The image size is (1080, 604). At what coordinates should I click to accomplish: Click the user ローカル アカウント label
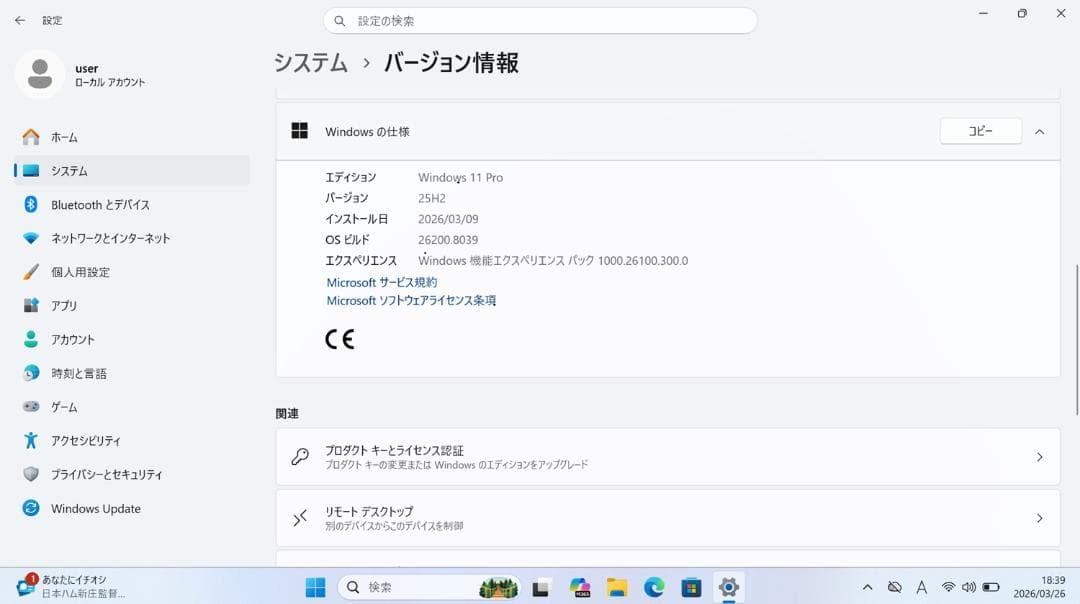110,82
